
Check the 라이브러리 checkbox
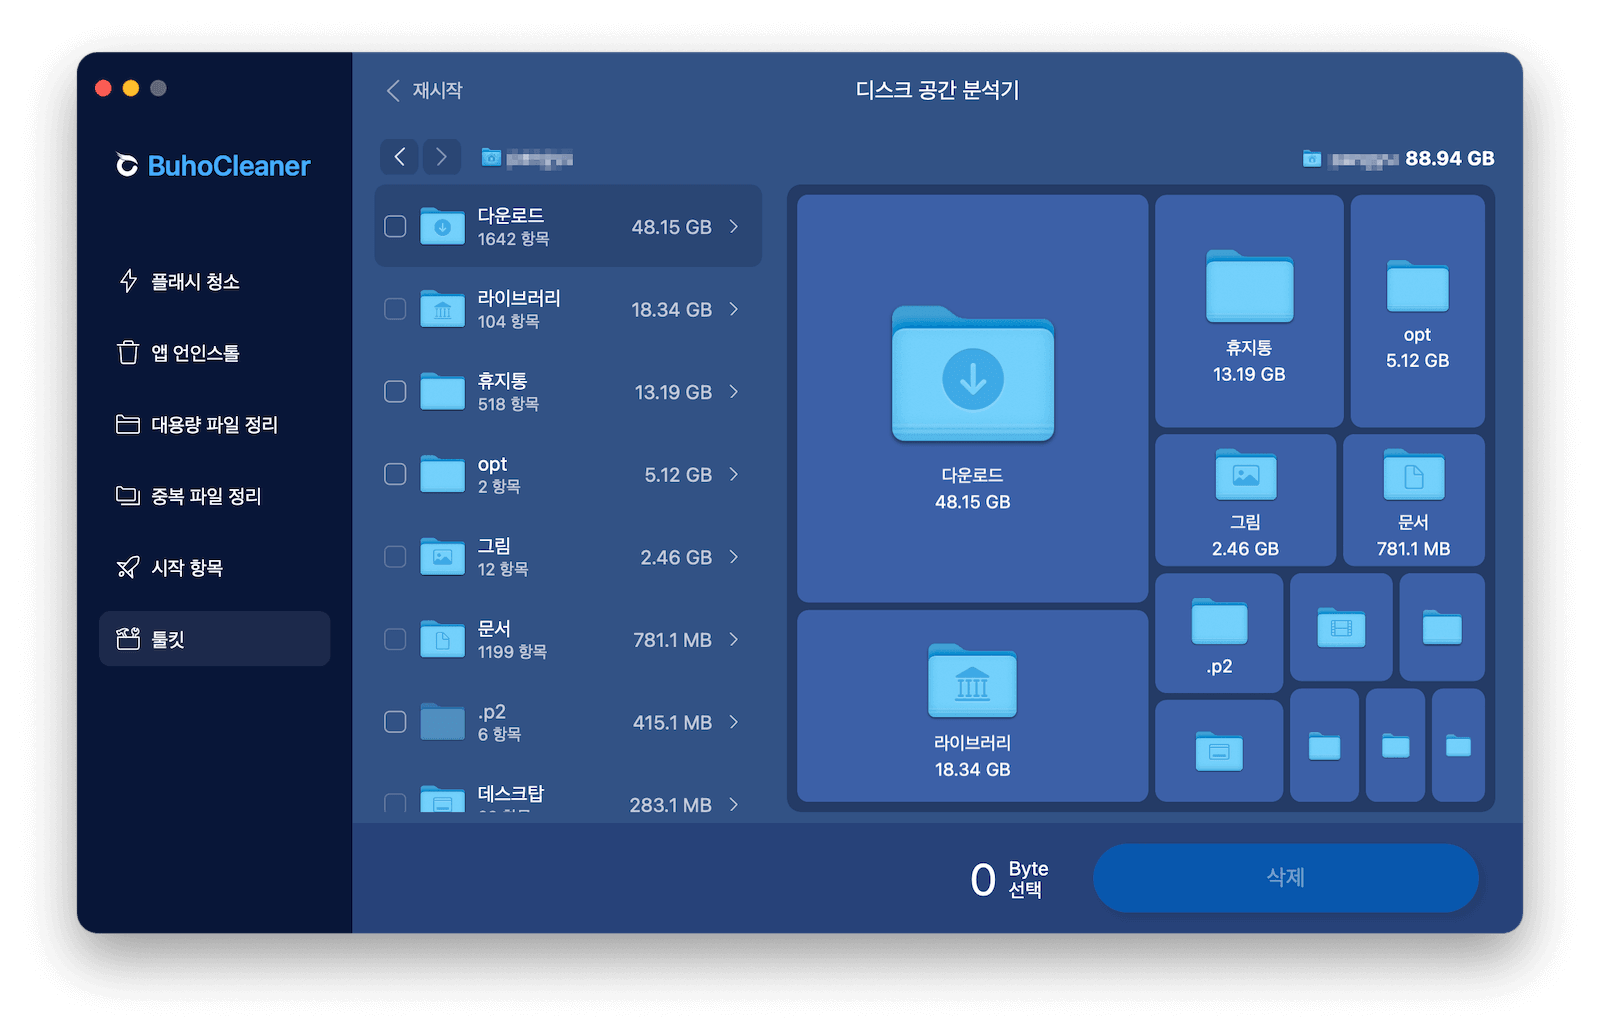coord(395,309)
